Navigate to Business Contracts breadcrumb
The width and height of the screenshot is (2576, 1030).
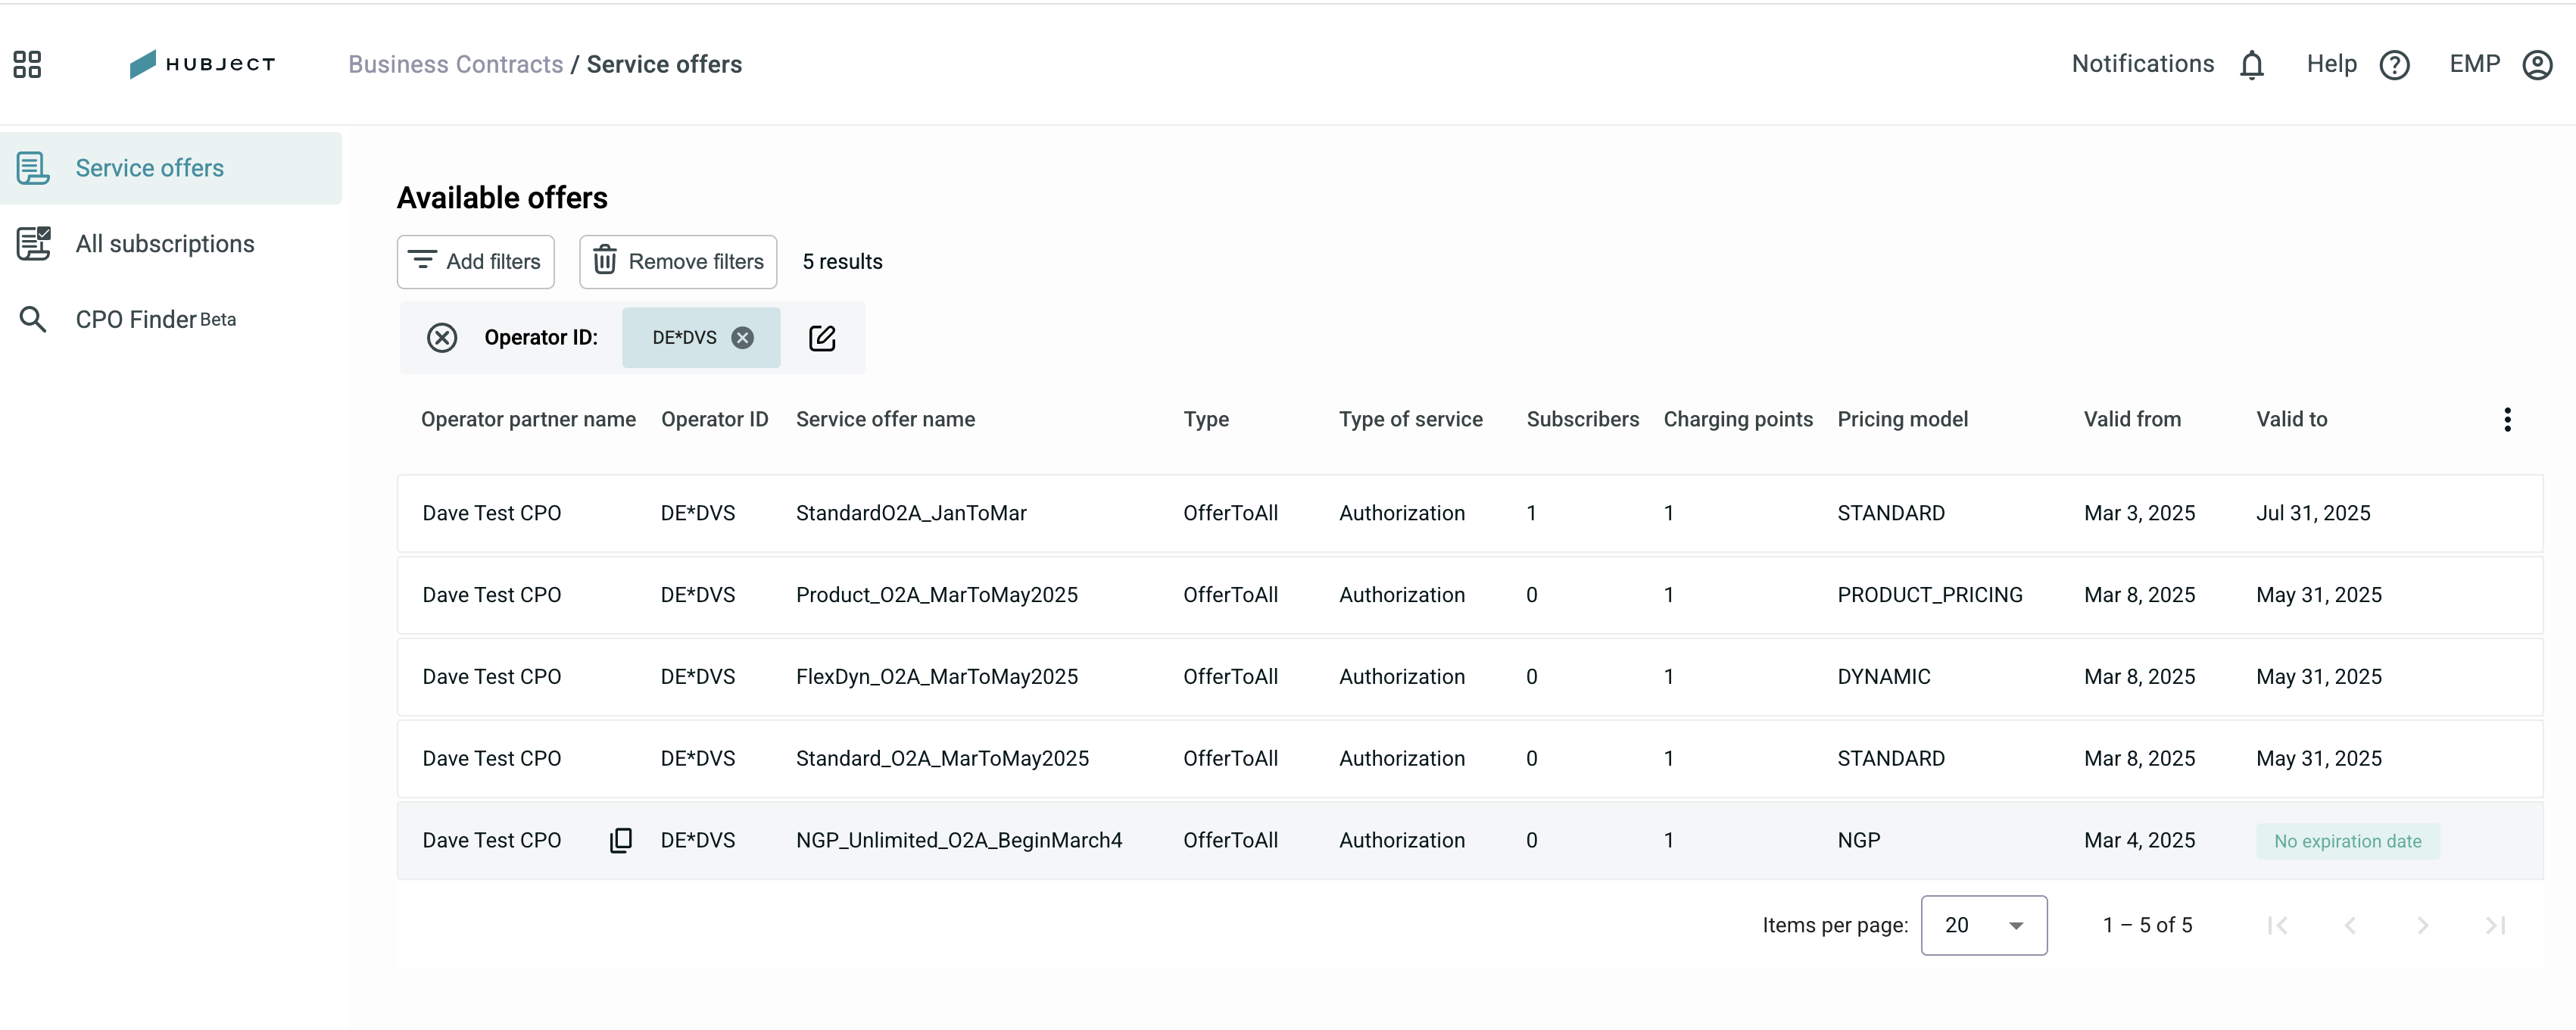click(x=455, y=64)
